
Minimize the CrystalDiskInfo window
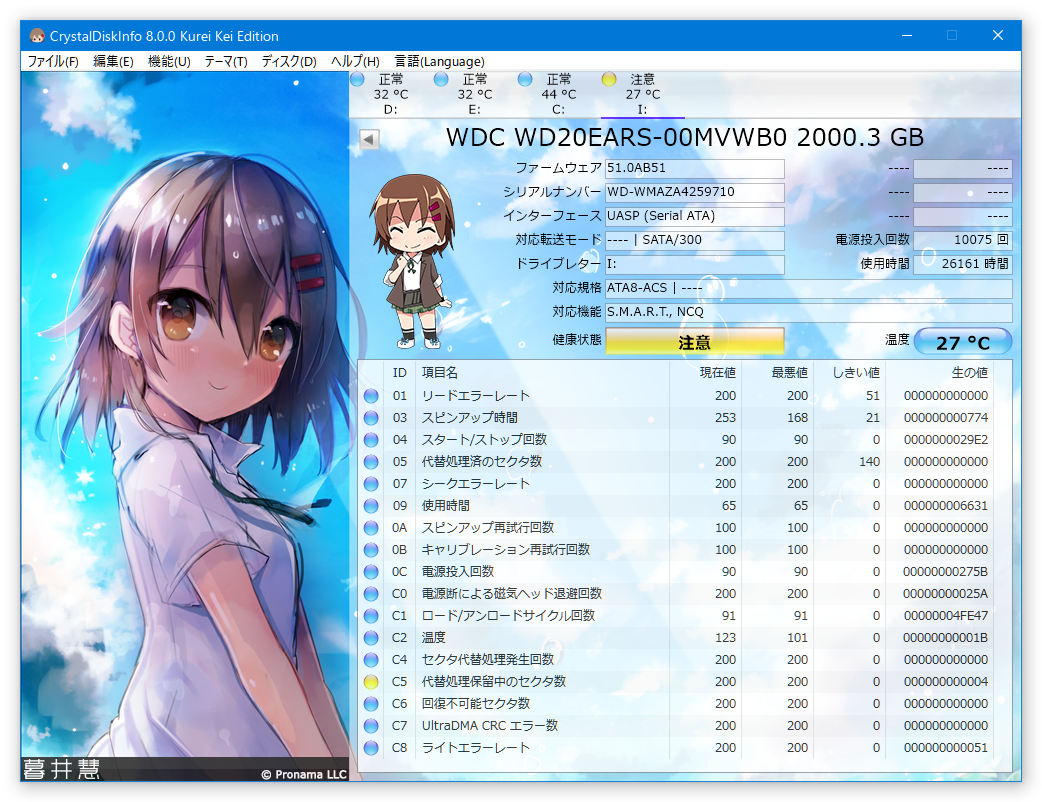point(906,35)
